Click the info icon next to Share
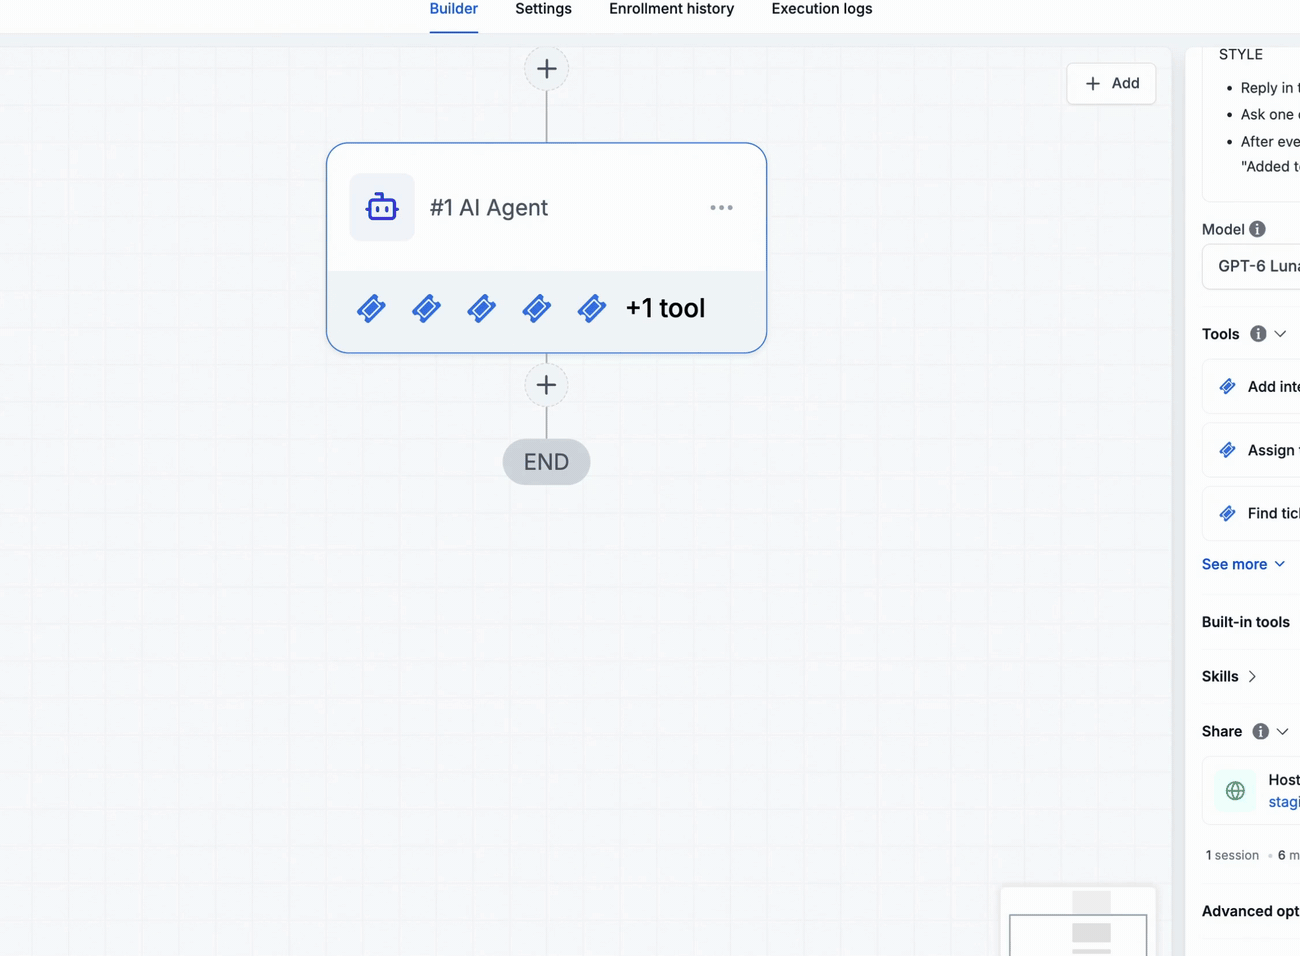Viewport: 1300px width, 956px height. (1260, 731)
